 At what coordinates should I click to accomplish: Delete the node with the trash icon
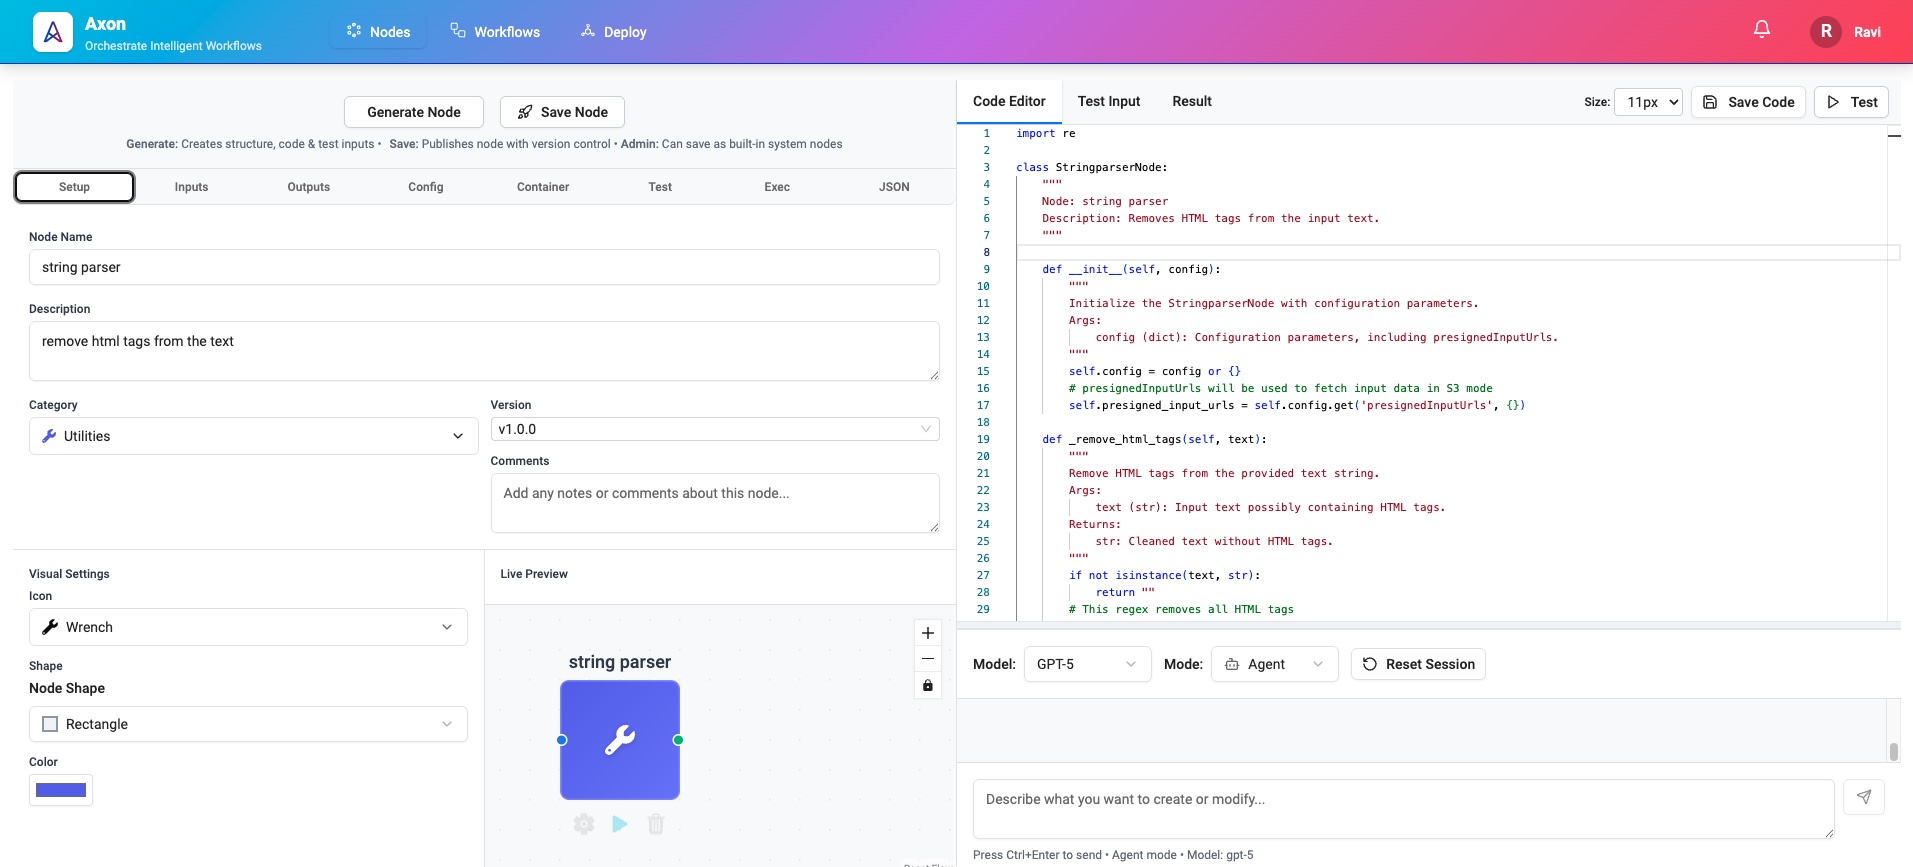pyautogui.click(x=656, y=824)
